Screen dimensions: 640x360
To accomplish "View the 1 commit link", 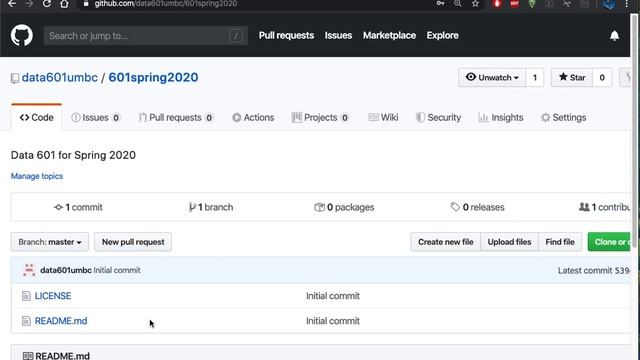I will 78,207.
